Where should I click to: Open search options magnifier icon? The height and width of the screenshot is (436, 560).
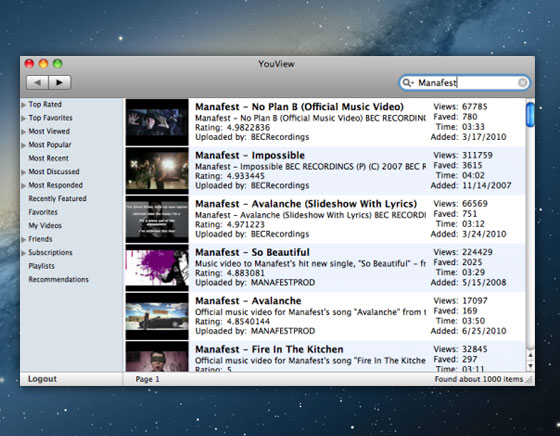[x=408, y=83]
